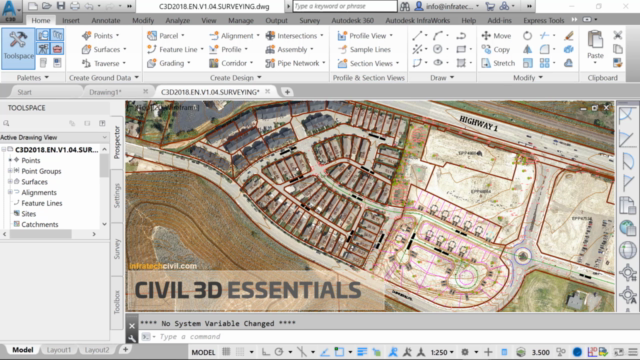Viewport: 640px width, 360px height.
Task: Select the Copy tool
Action: coord(496,49)
